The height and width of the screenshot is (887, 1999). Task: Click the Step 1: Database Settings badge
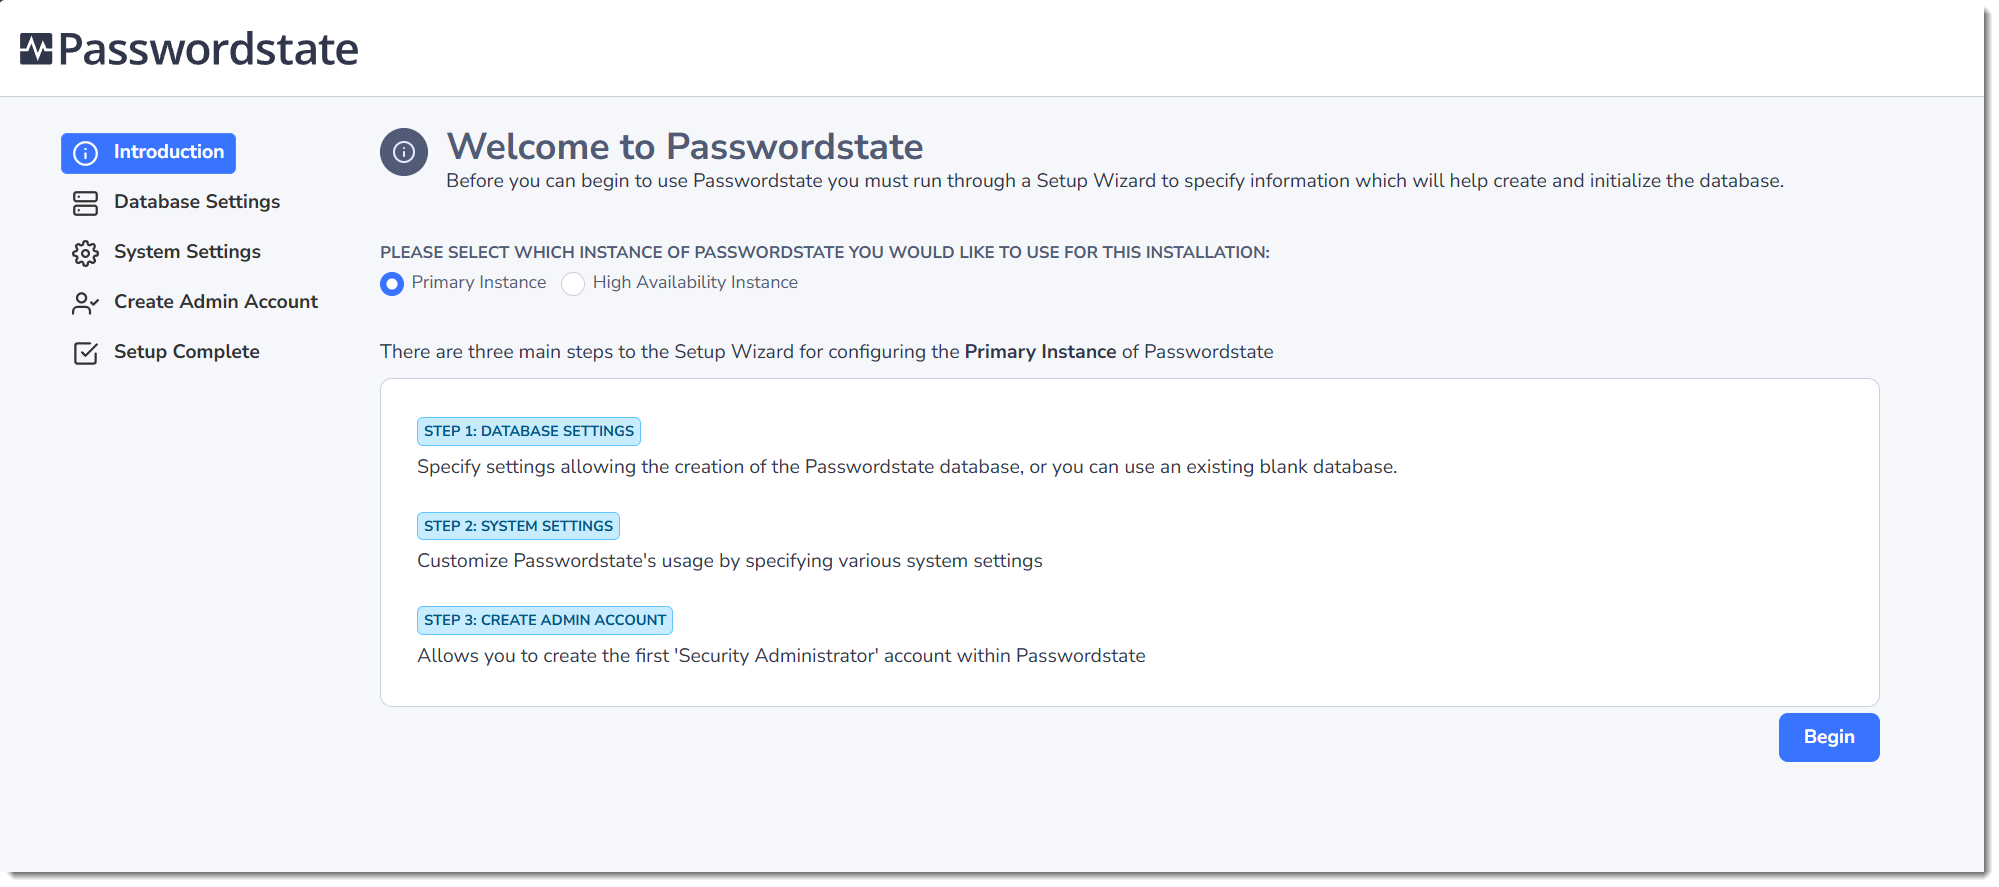(529, 431)
